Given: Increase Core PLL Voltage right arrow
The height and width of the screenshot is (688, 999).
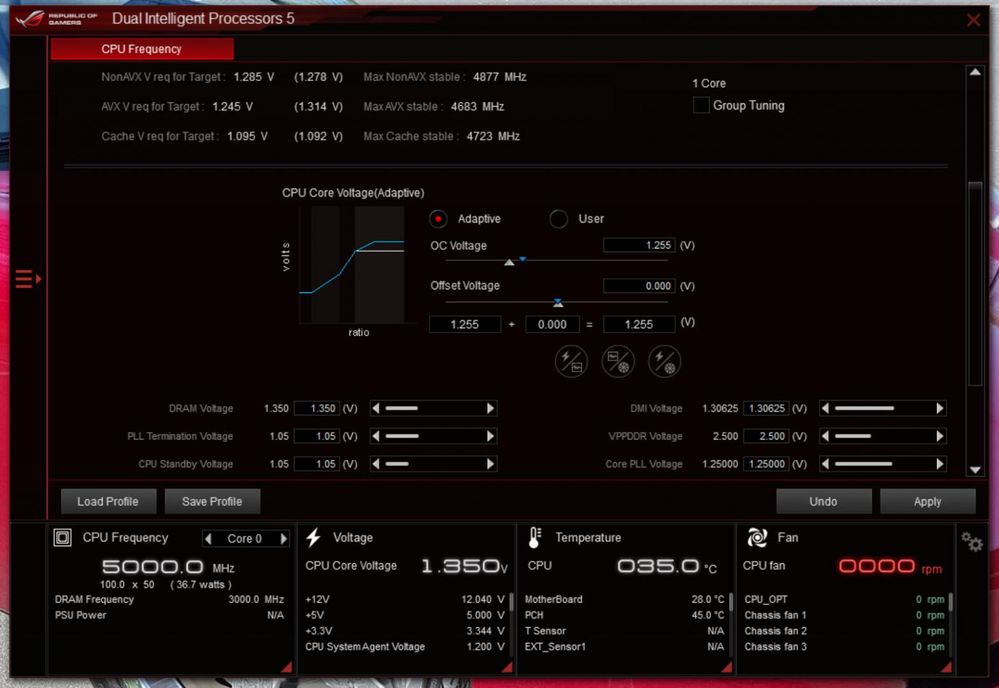Looking at the screenshot, I should point(940,464).
